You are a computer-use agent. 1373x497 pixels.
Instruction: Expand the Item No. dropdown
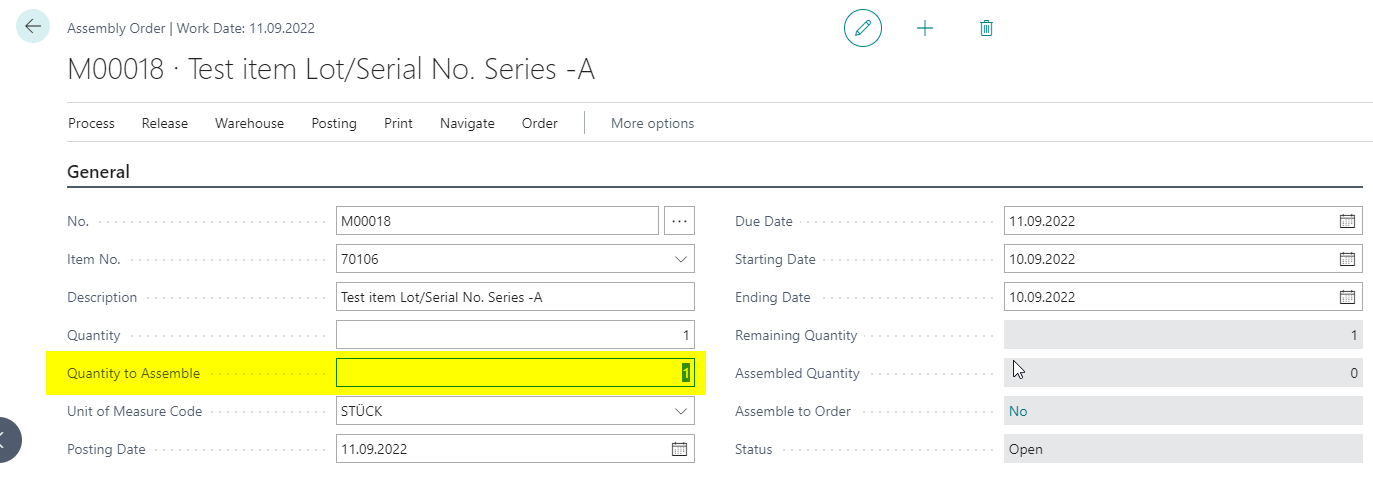681,259
